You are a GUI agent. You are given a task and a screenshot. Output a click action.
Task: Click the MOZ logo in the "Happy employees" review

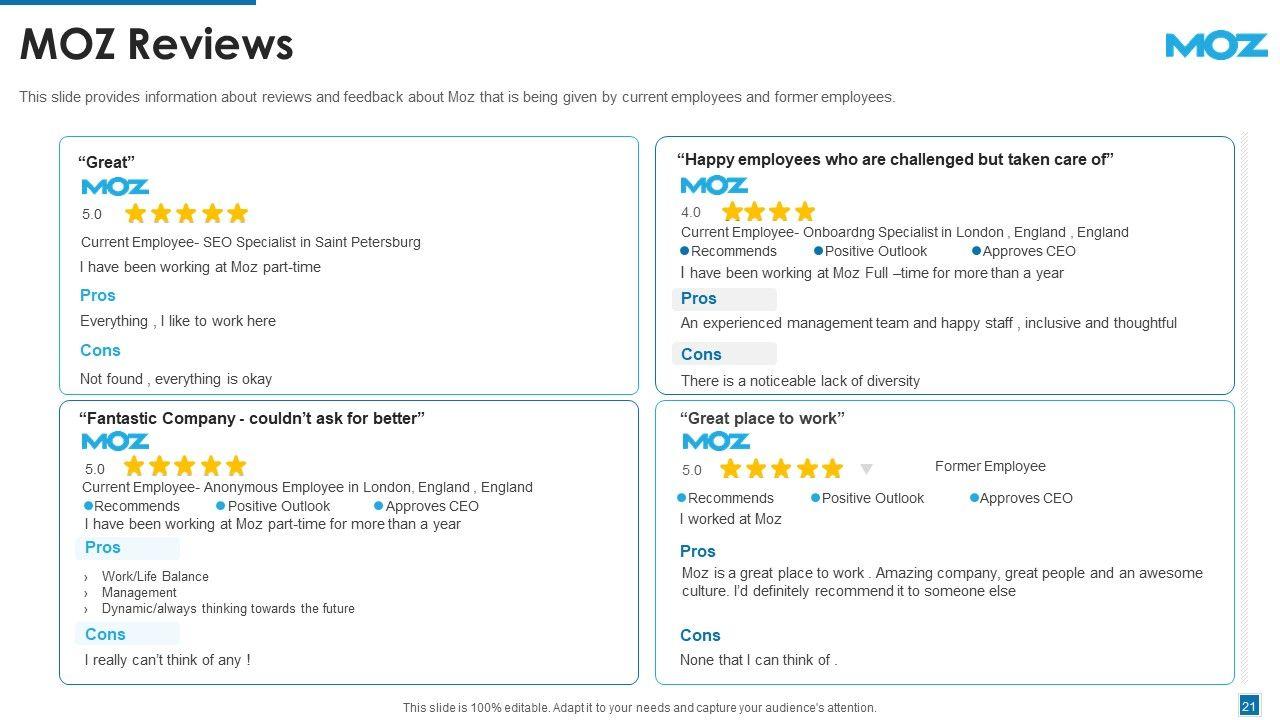[x=714, y=185]
